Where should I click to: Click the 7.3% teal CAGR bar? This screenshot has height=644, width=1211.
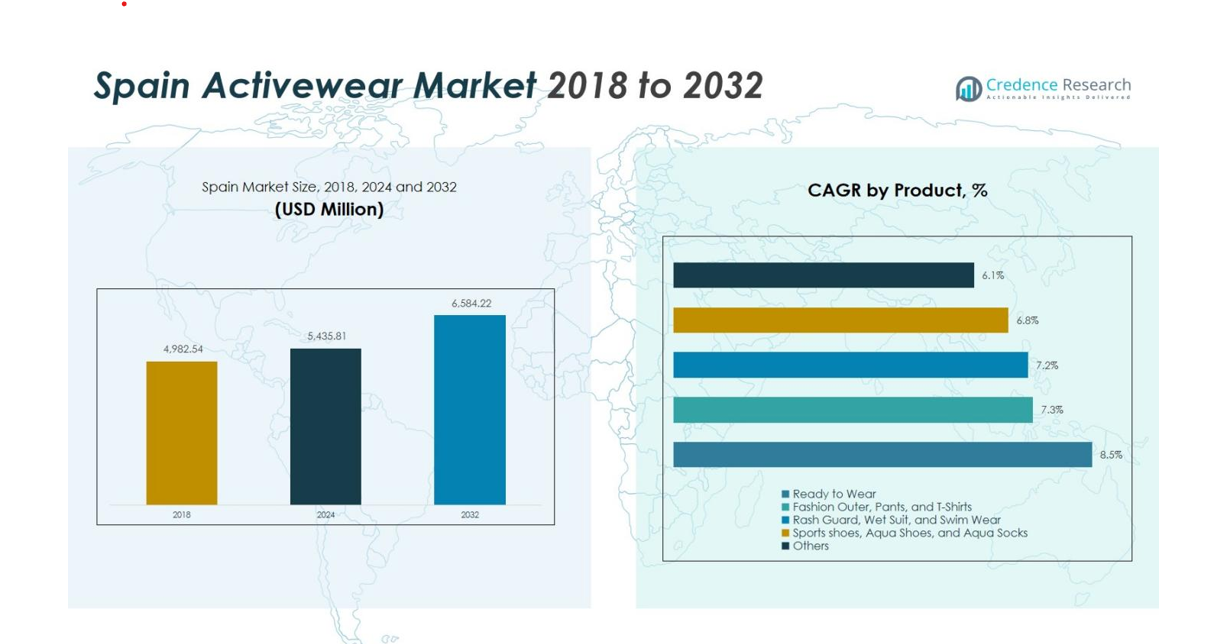coord(852,410)
